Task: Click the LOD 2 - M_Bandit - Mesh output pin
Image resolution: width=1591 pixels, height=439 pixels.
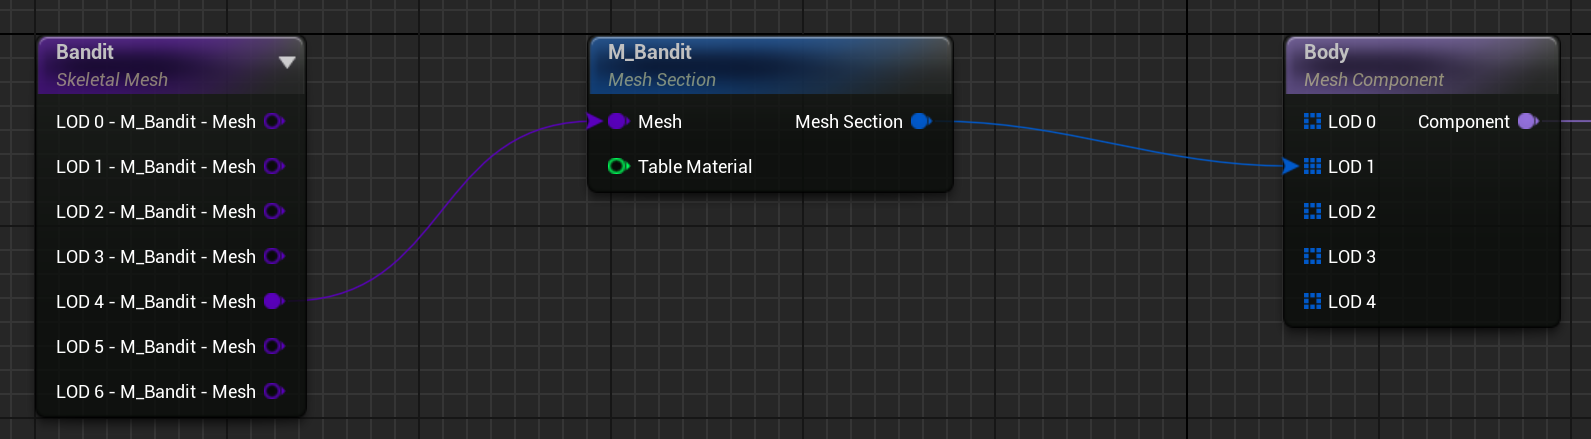Action: [274, 212]
